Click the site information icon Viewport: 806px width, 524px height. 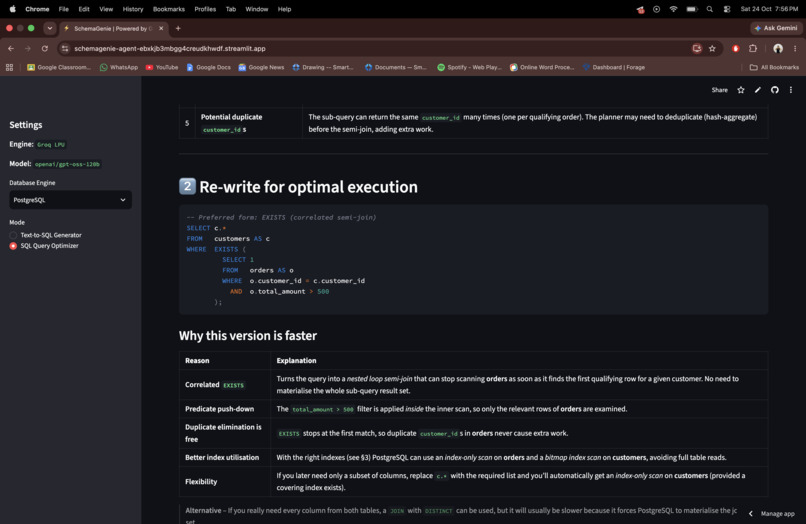coord(65,48)
